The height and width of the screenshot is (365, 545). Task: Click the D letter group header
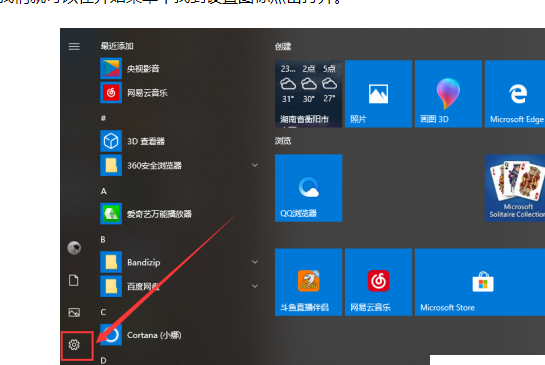point(103,360)
